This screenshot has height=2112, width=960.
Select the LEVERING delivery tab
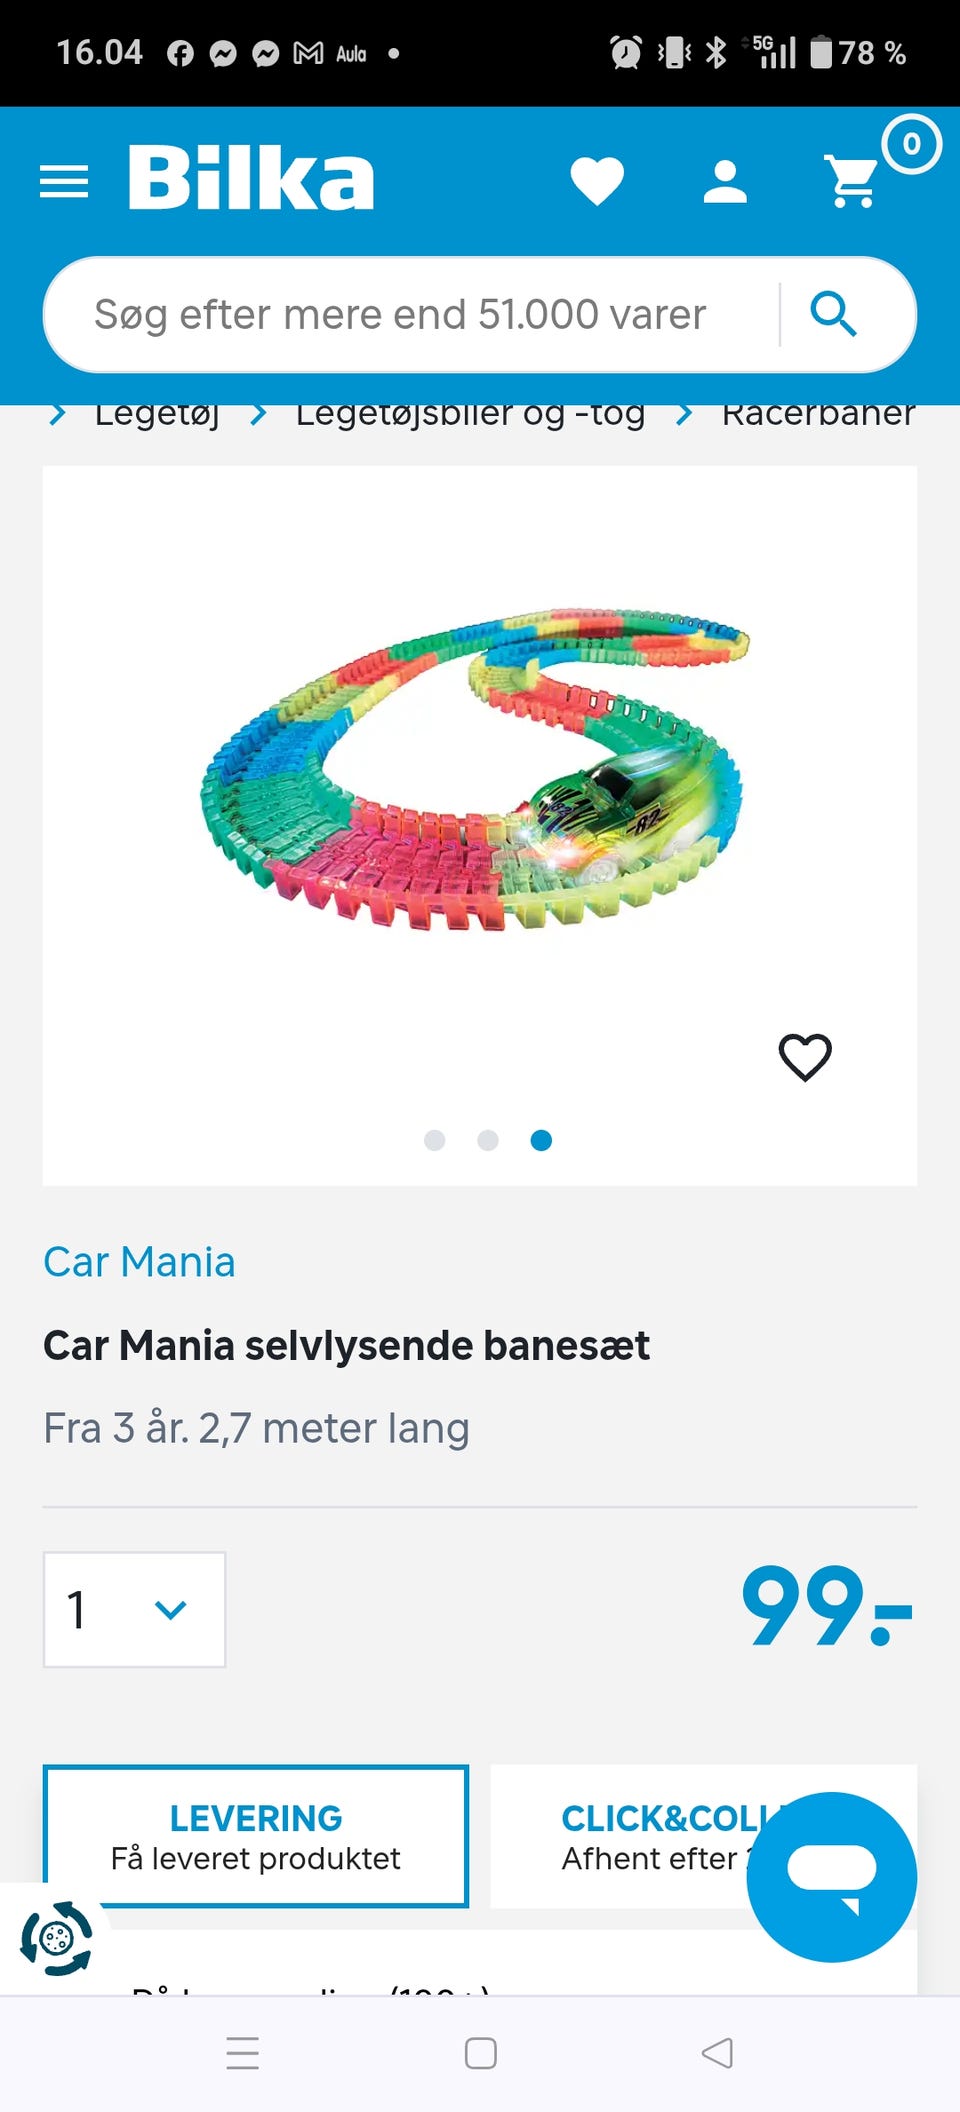(x=255, y=1836)
